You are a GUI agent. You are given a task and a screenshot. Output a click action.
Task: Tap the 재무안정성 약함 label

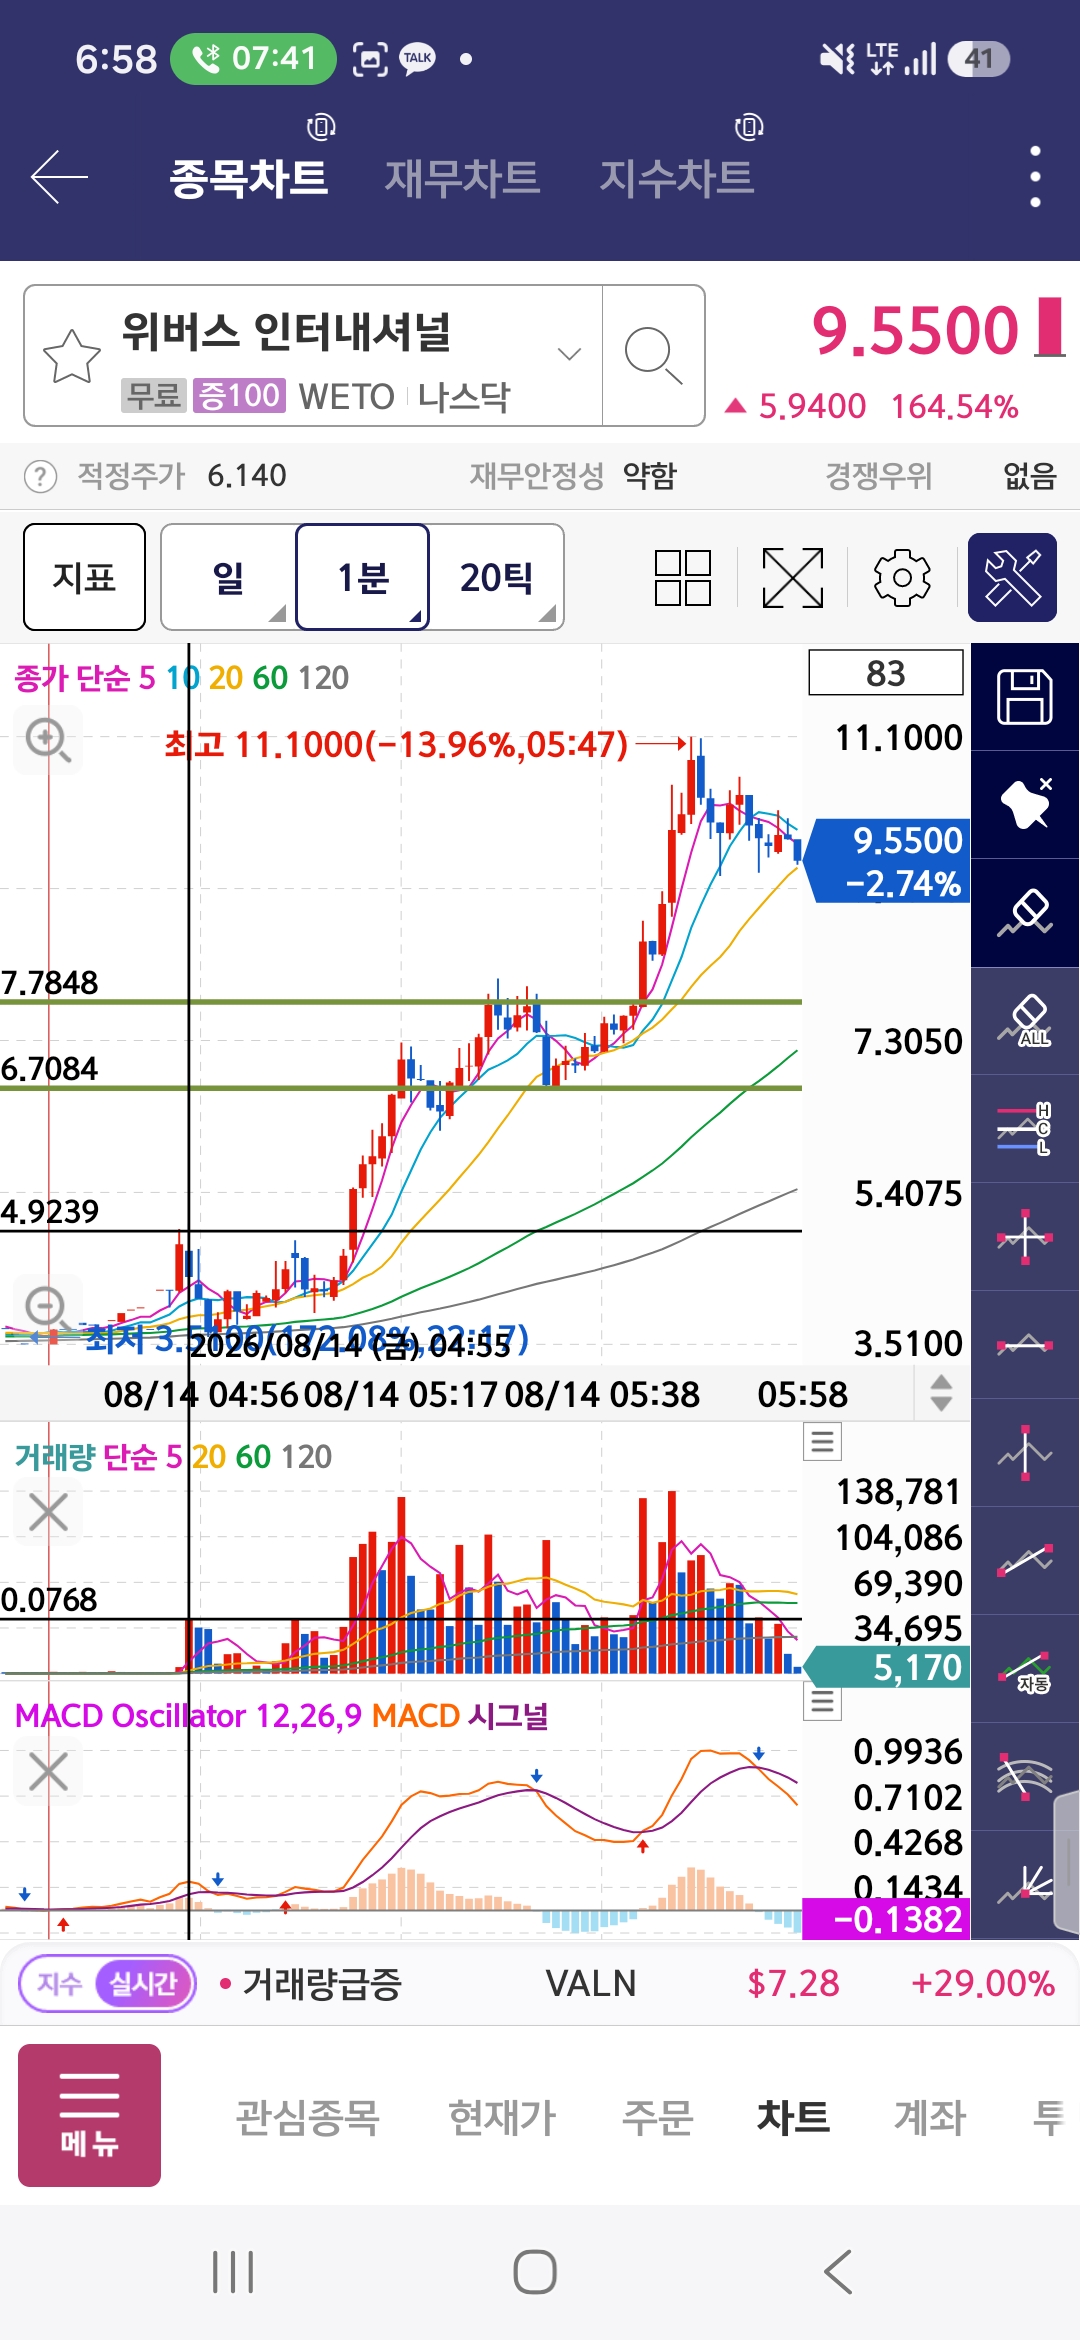[573, 476]
